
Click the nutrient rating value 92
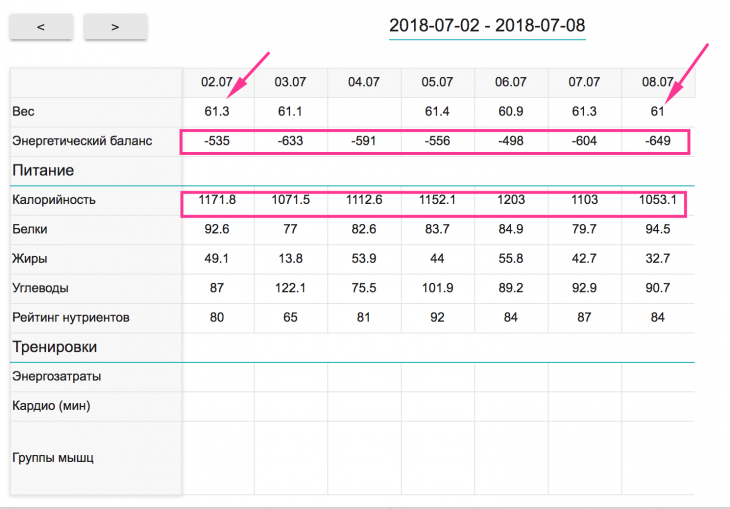[437, 317]
